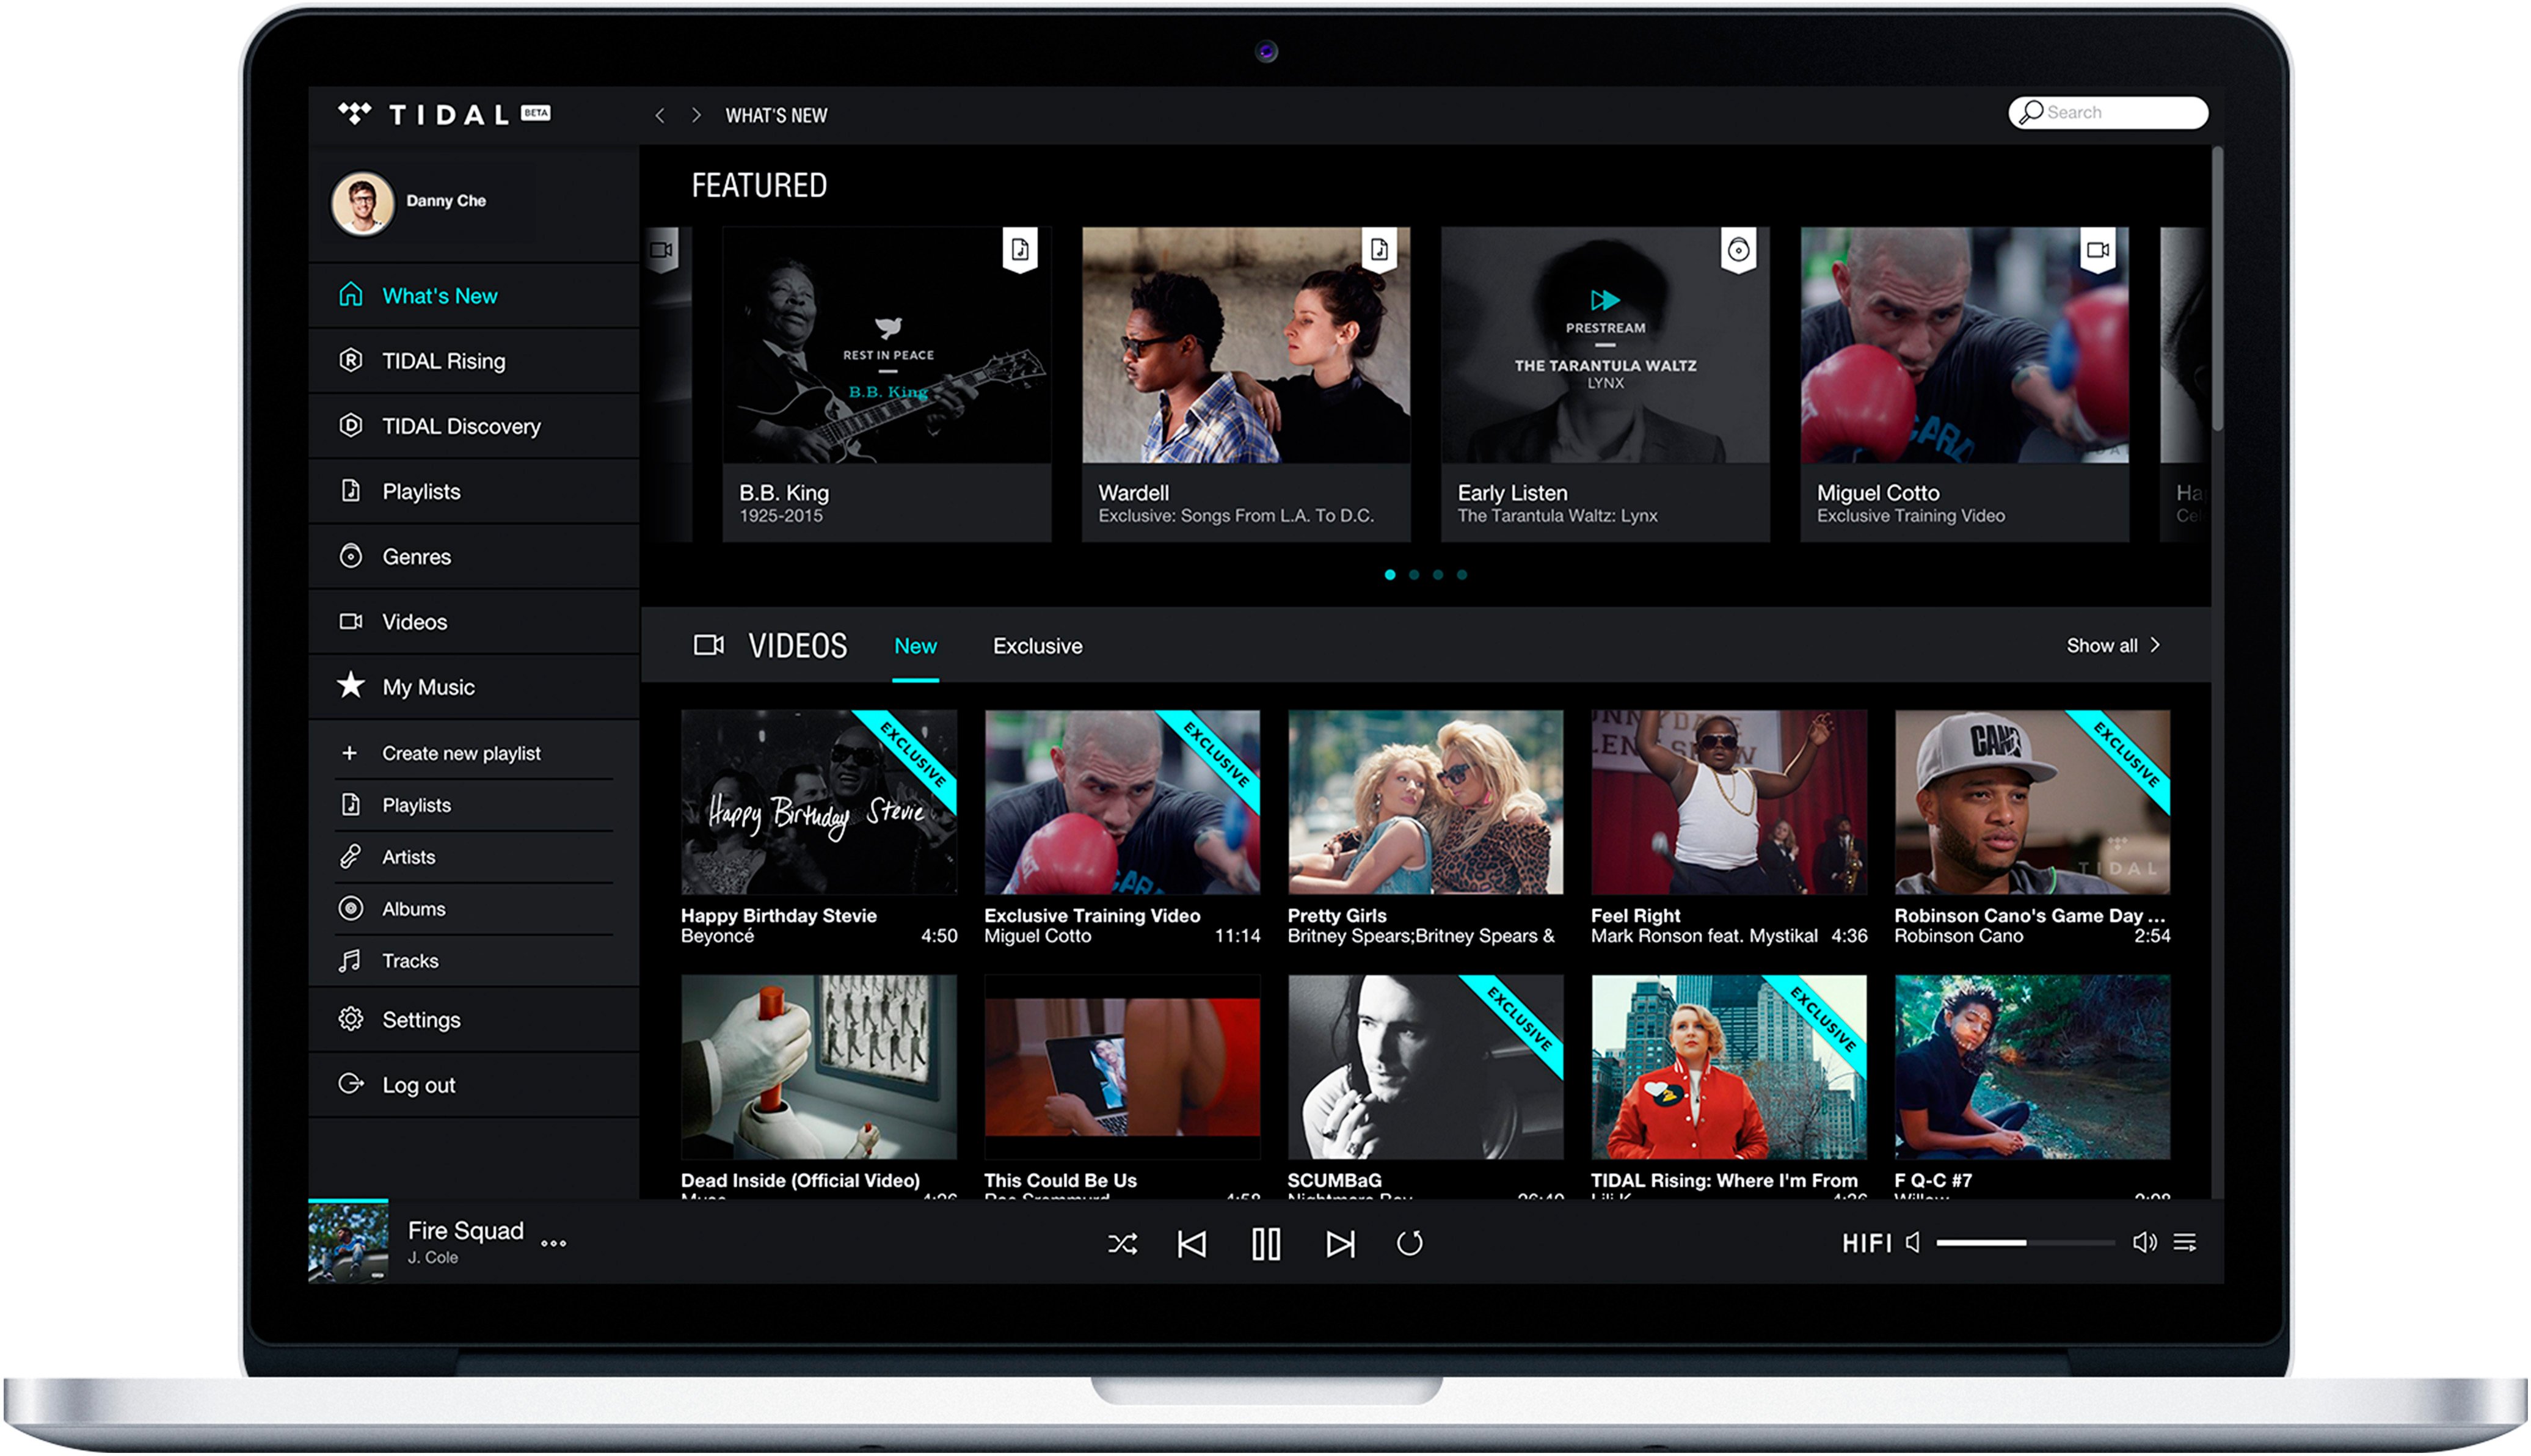The height and width of the screenshot is (1456, 2531).
Task: Toggle HIFI quality
Action: [1866, 1244]
